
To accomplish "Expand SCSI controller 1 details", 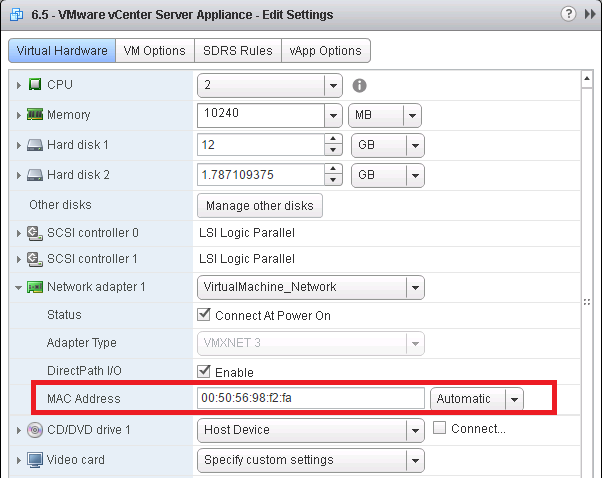I will [x=18, y=259].
